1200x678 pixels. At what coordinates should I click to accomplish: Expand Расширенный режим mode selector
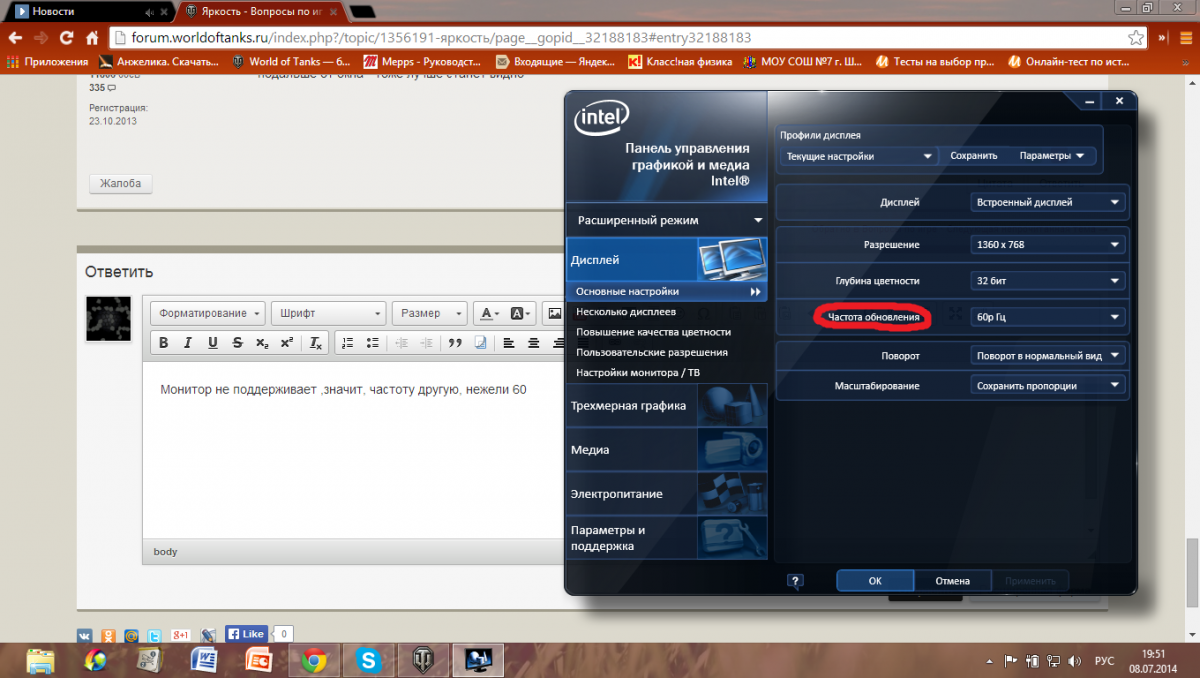667,220
